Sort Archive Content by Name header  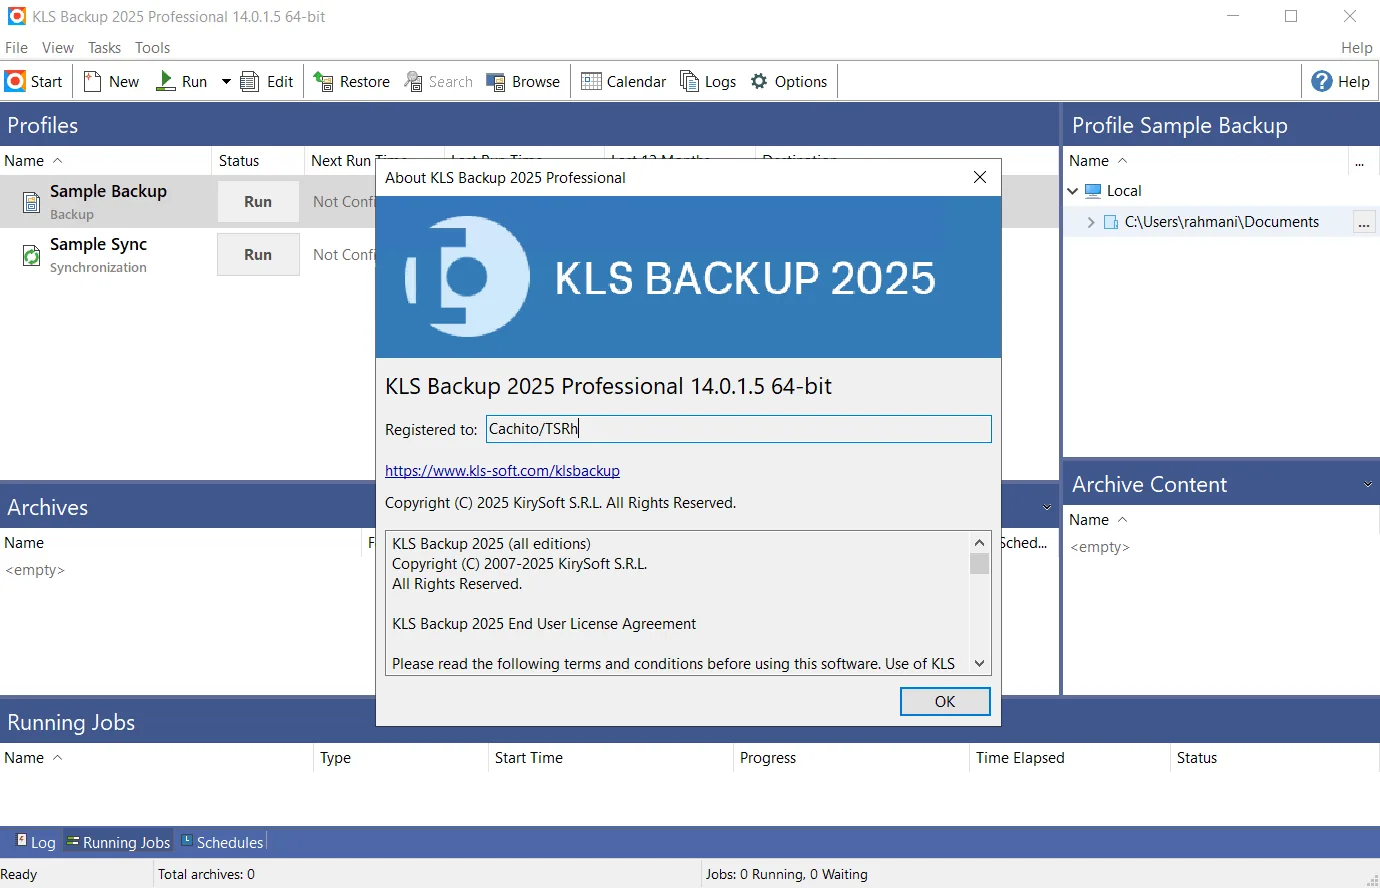1221,519
